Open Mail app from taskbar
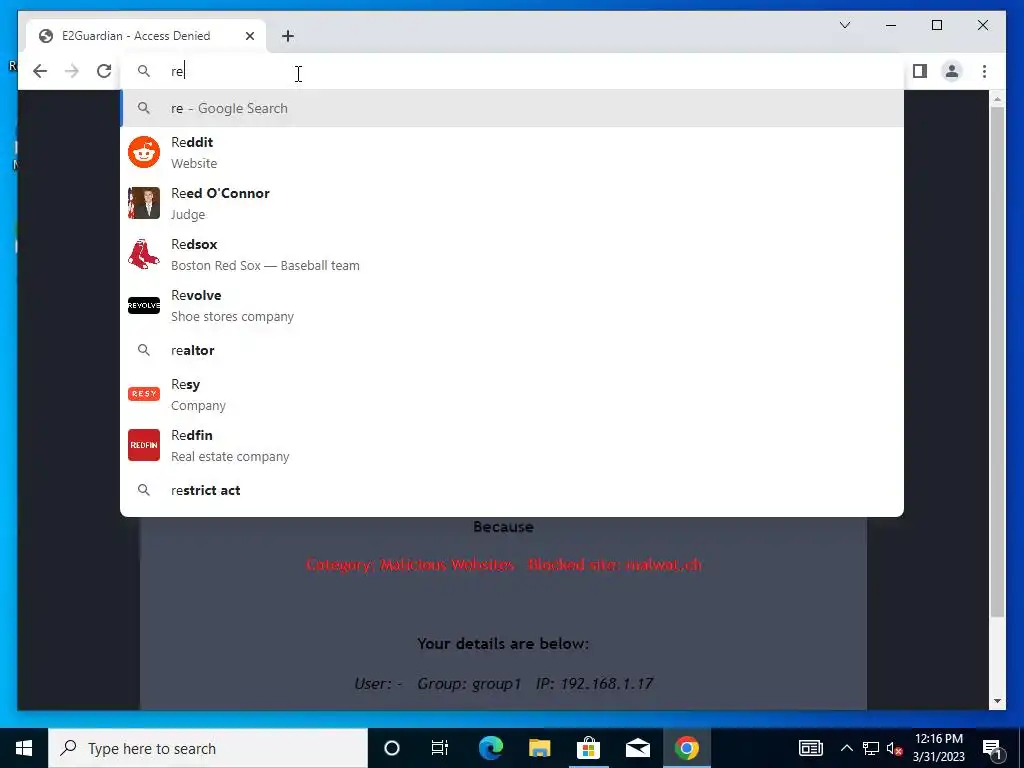1024x768 pixels. pyautogui.click(x=637, y=748)
